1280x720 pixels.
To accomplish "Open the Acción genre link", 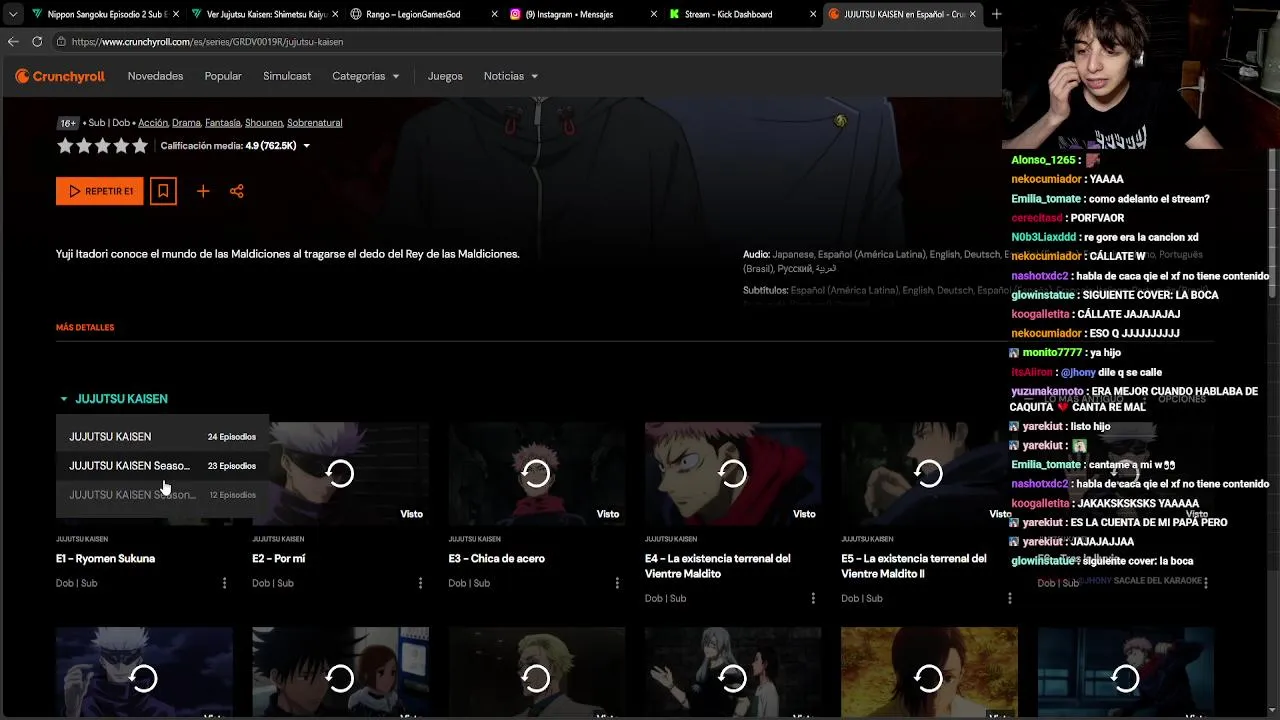I will (x=153, y=123).
